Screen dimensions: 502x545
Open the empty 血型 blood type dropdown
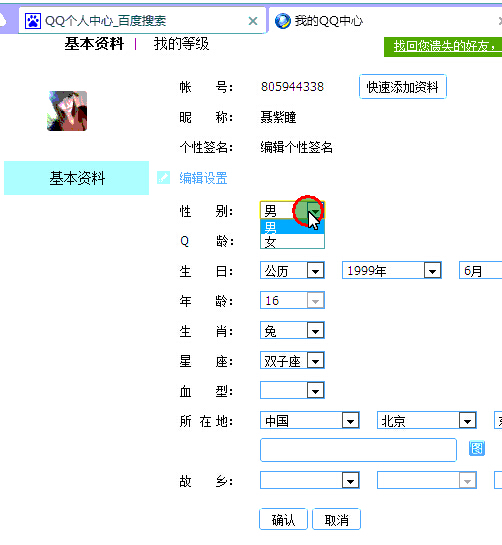(x=292, y=390)
